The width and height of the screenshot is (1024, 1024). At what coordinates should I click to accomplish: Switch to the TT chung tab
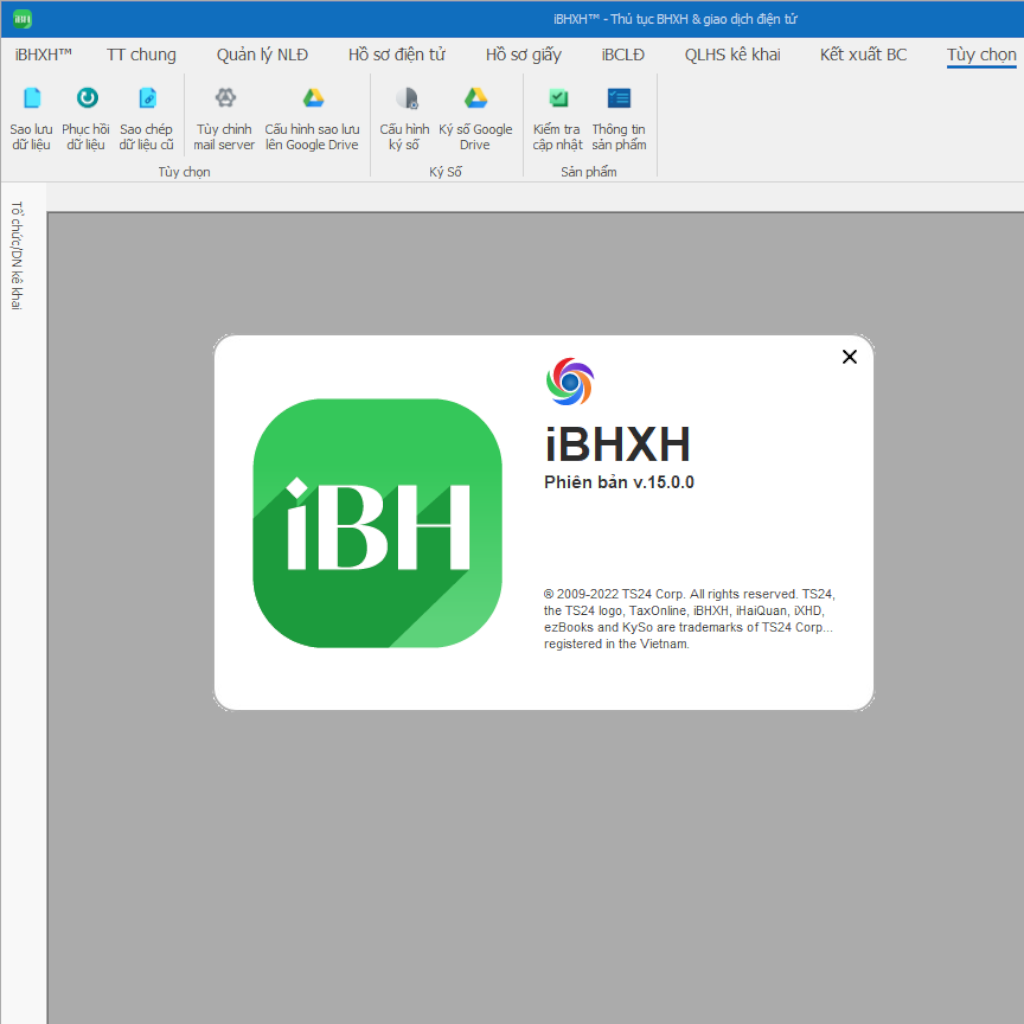(141, 55)
